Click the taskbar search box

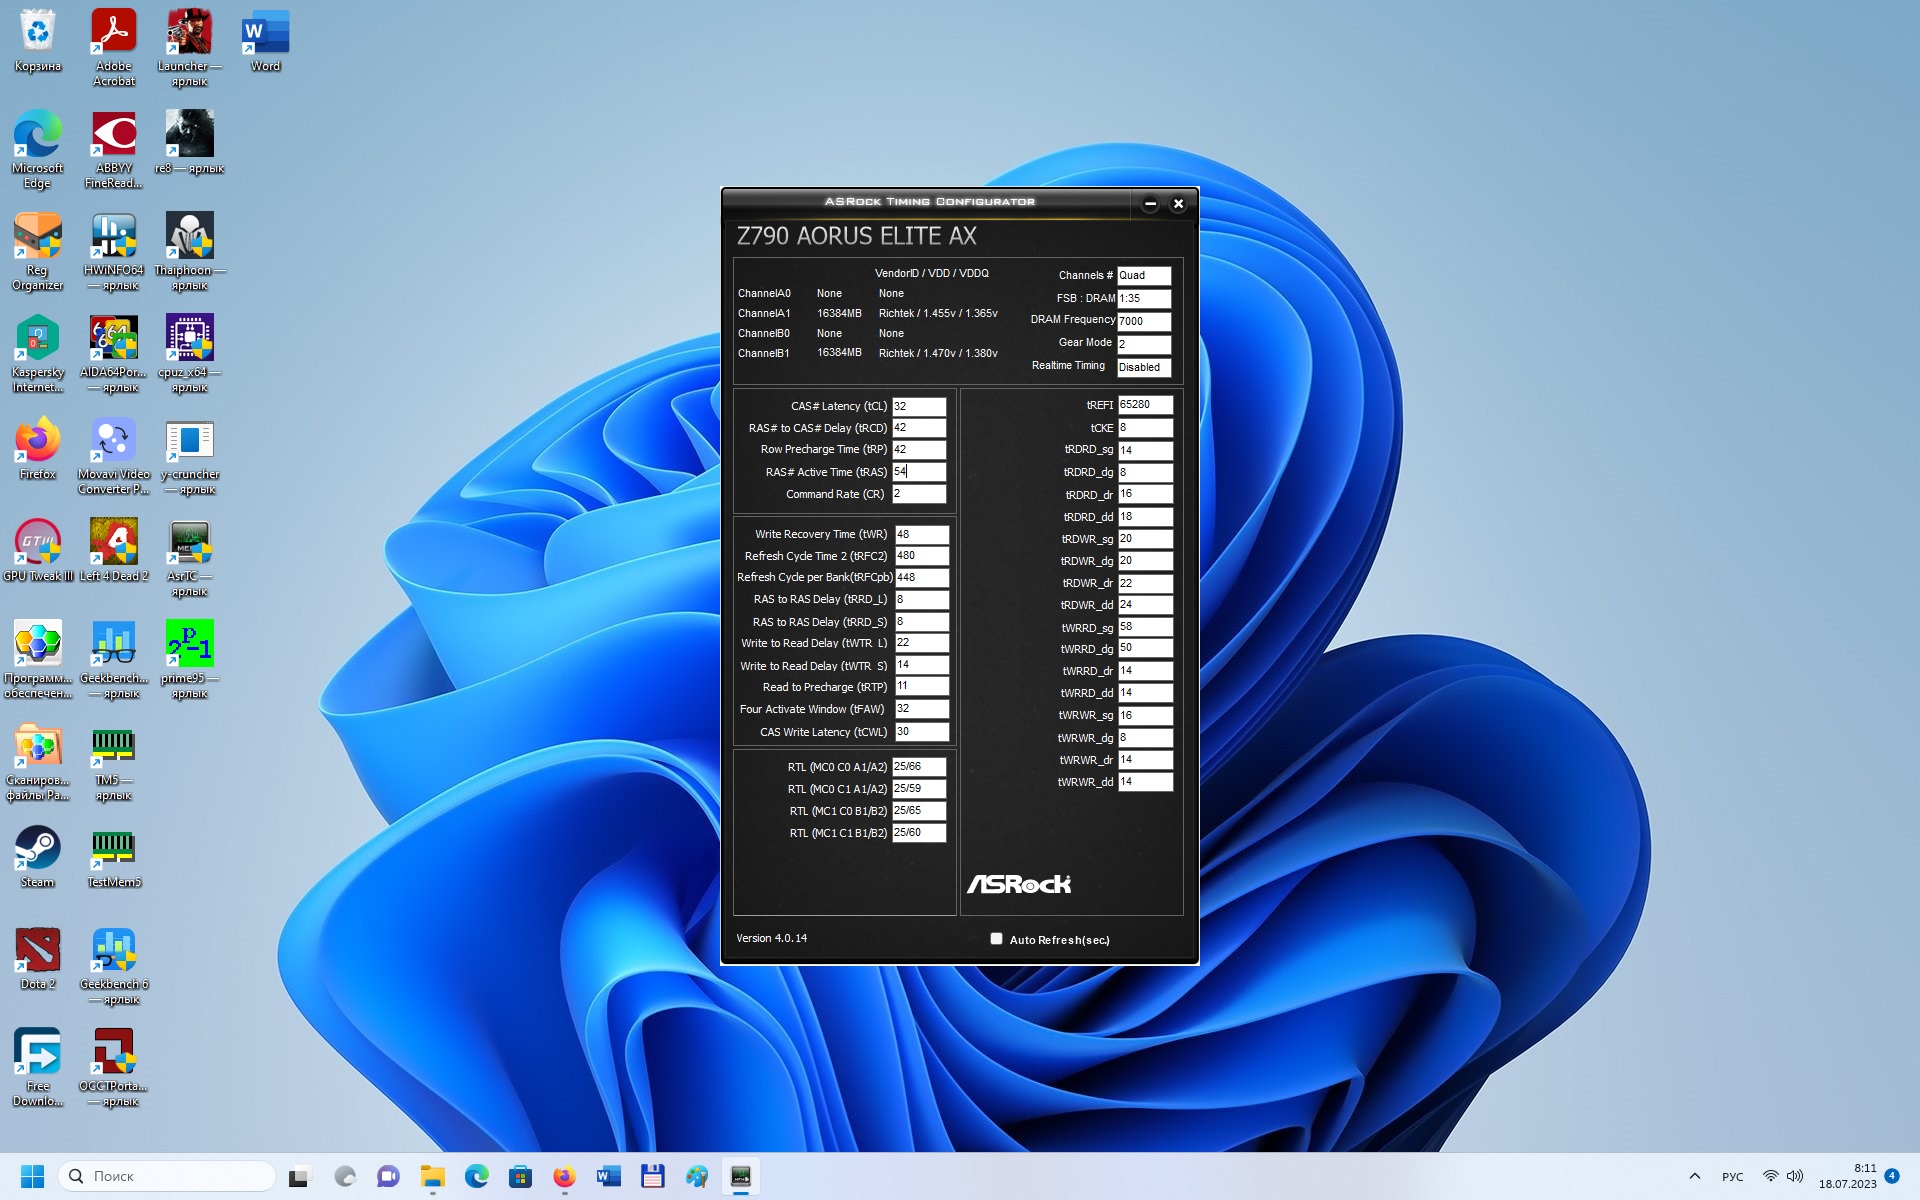167,1176
